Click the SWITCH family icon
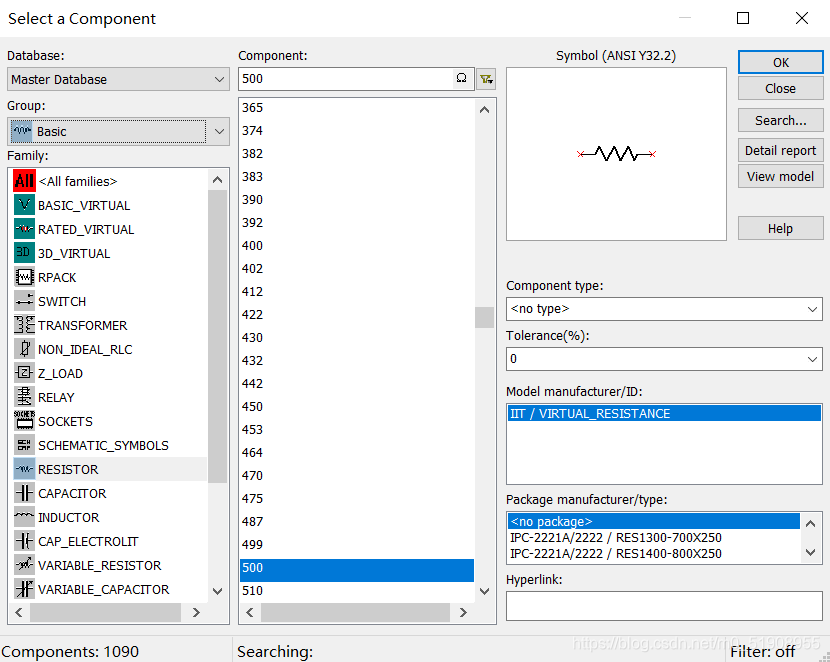Viewport: 830px width, 662px height. click(x=24, y=301)
